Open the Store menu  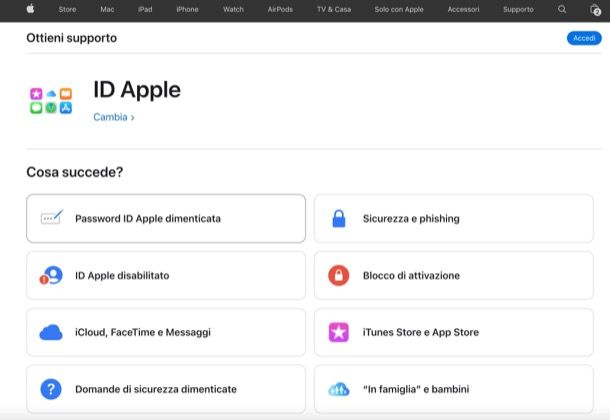pyautogui.click(x=67, y=9)
